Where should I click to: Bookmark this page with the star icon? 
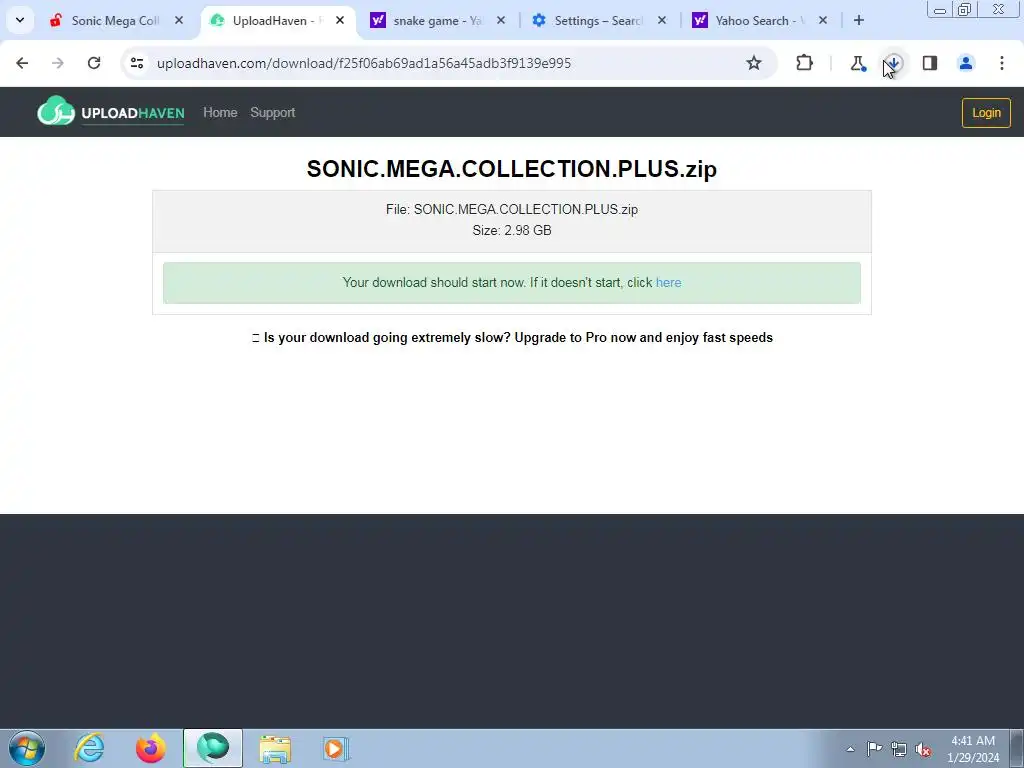pos(754,63)
